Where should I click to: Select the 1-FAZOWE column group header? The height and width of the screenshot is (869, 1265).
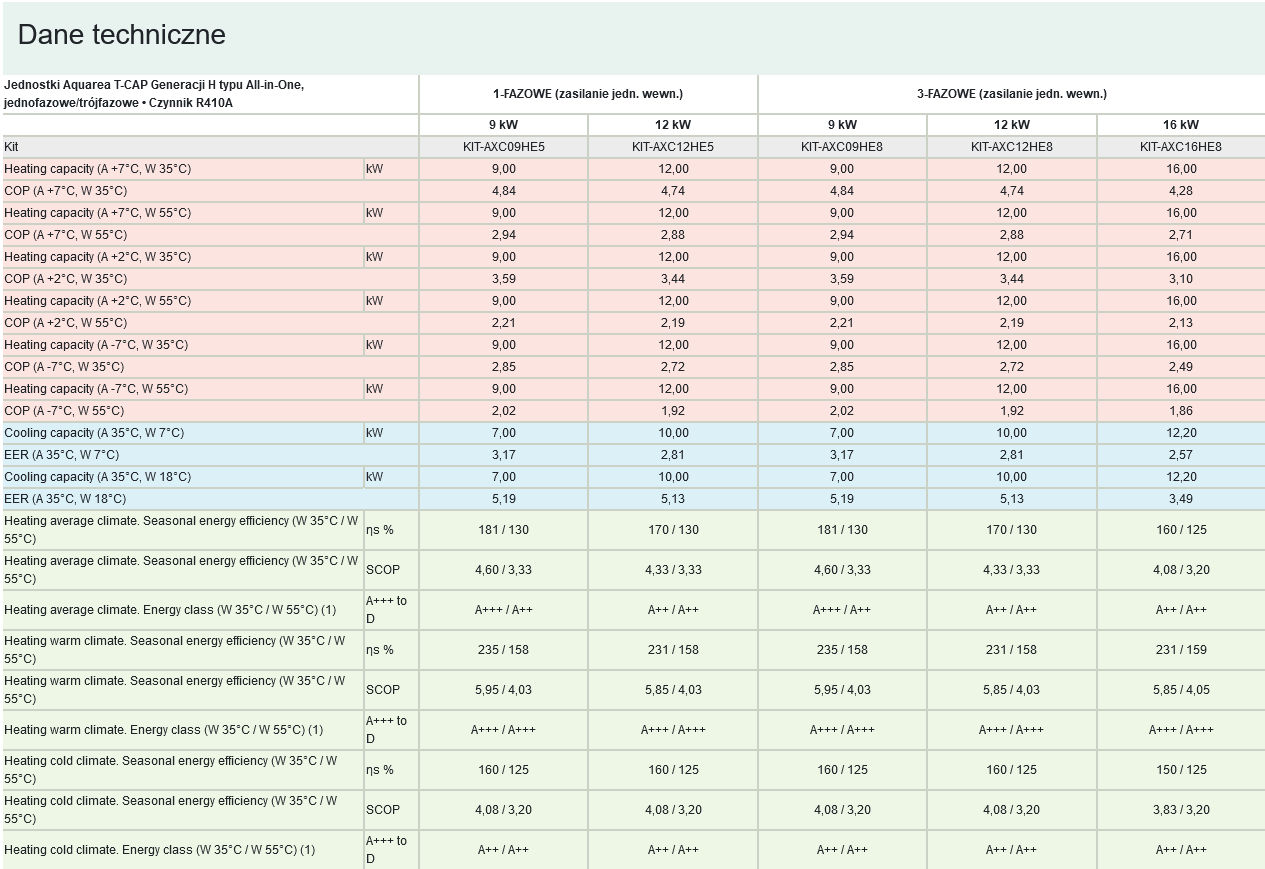pyautogui.click(x=588, y=94)
